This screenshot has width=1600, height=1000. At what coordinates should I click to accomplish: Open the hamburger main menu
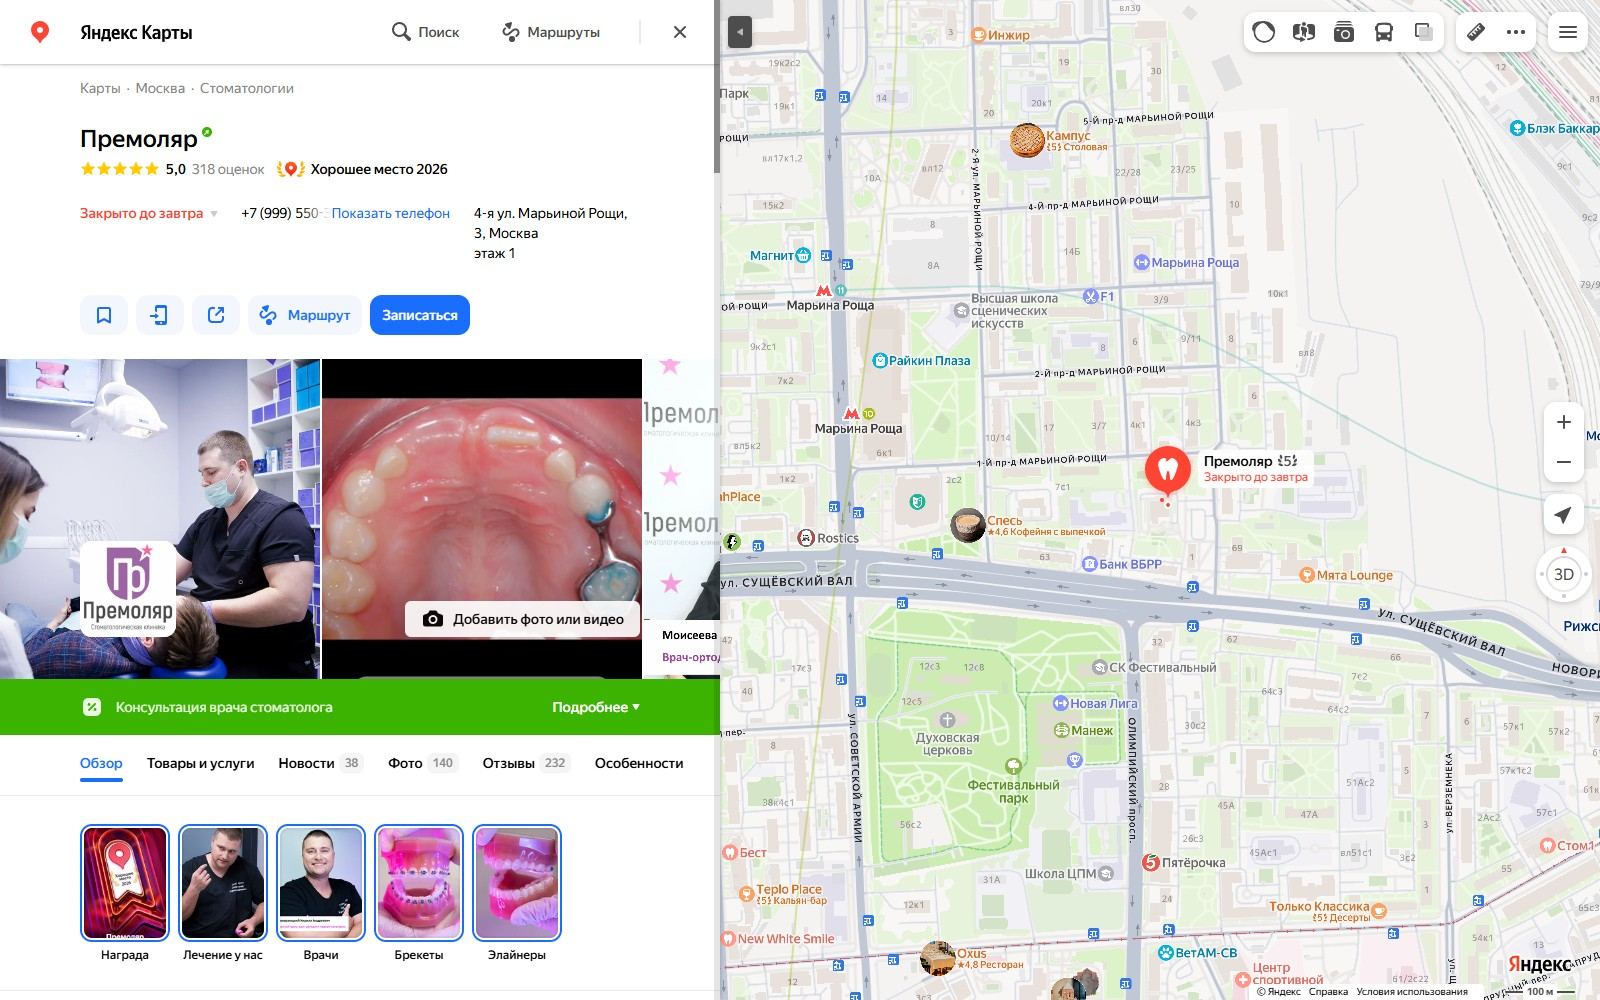[1568, 32]
